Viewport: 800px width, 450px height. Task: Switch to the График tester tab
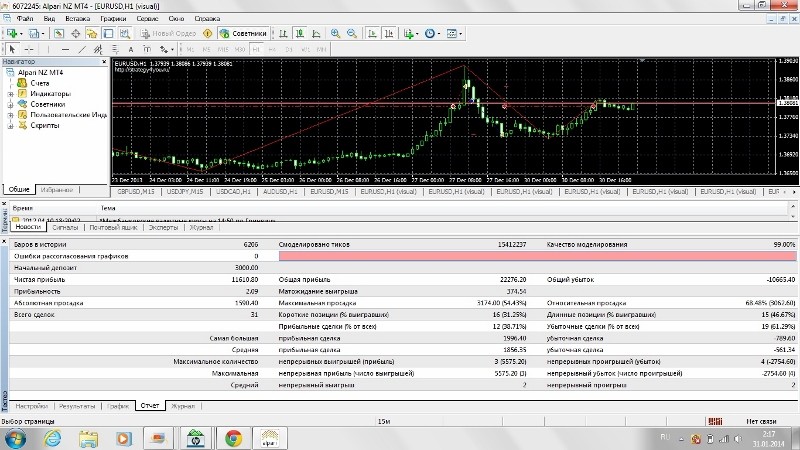click(118, 406)
